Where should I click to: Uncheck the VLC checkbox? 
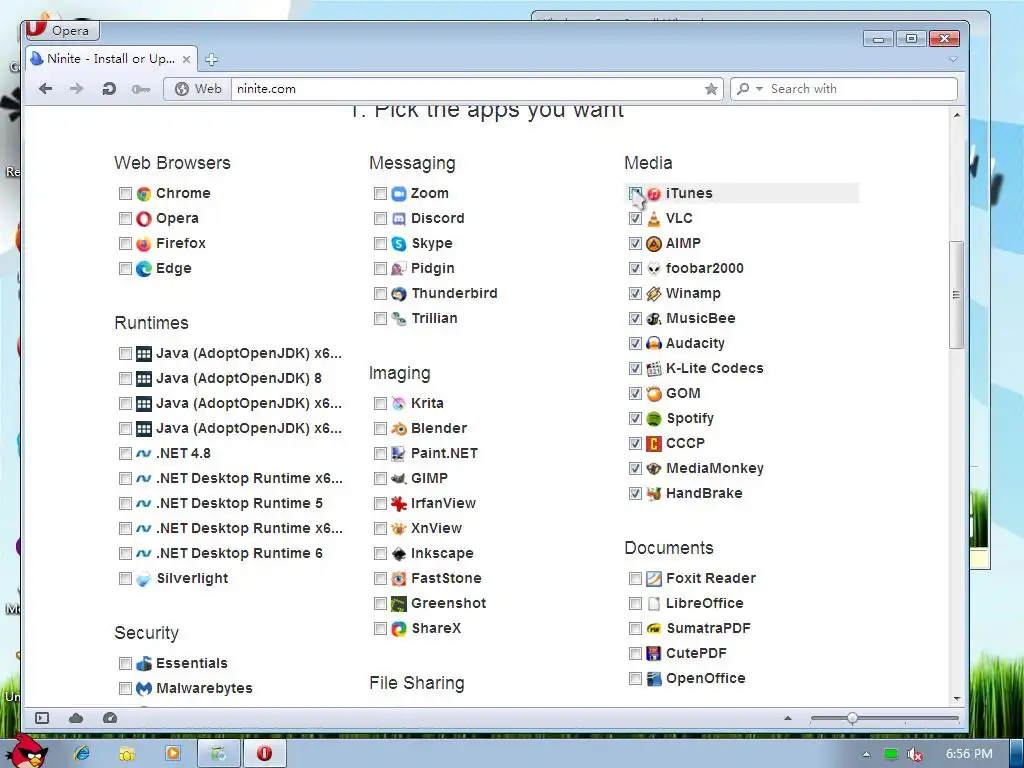635,218
